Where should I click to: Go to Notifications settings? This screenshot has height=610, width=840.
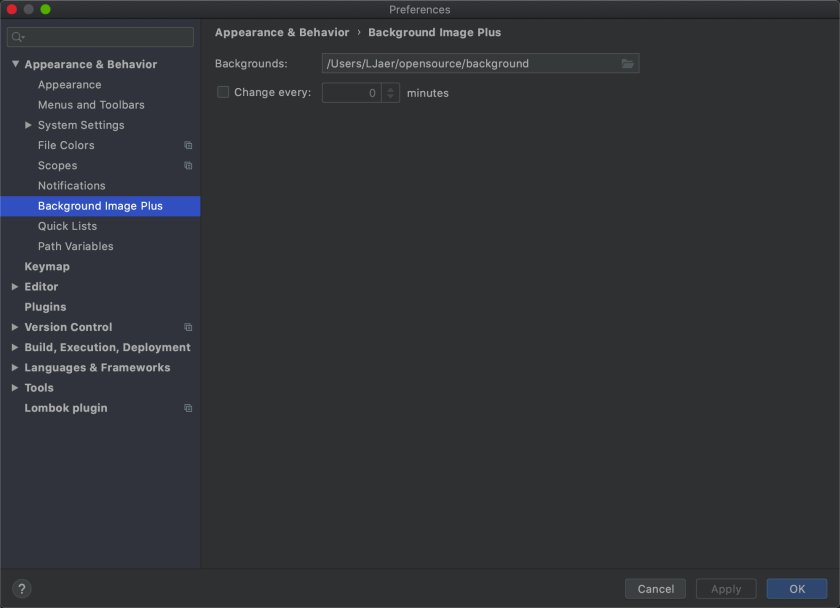(72, 186)
